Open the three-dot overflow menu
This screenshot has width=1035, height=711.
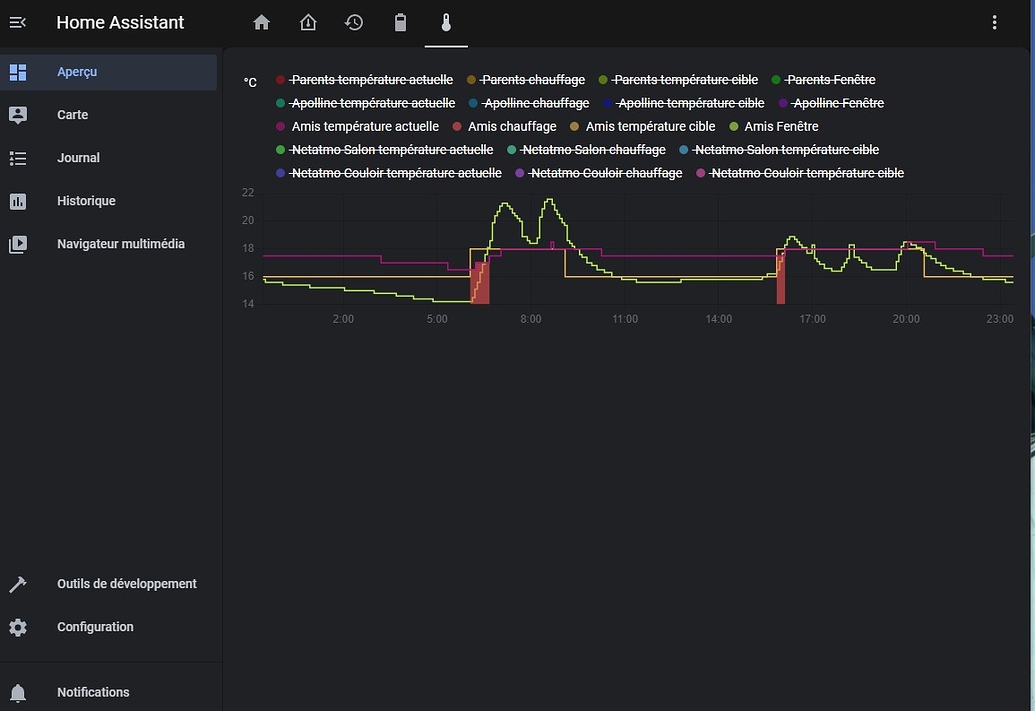[x=993, y=22]
